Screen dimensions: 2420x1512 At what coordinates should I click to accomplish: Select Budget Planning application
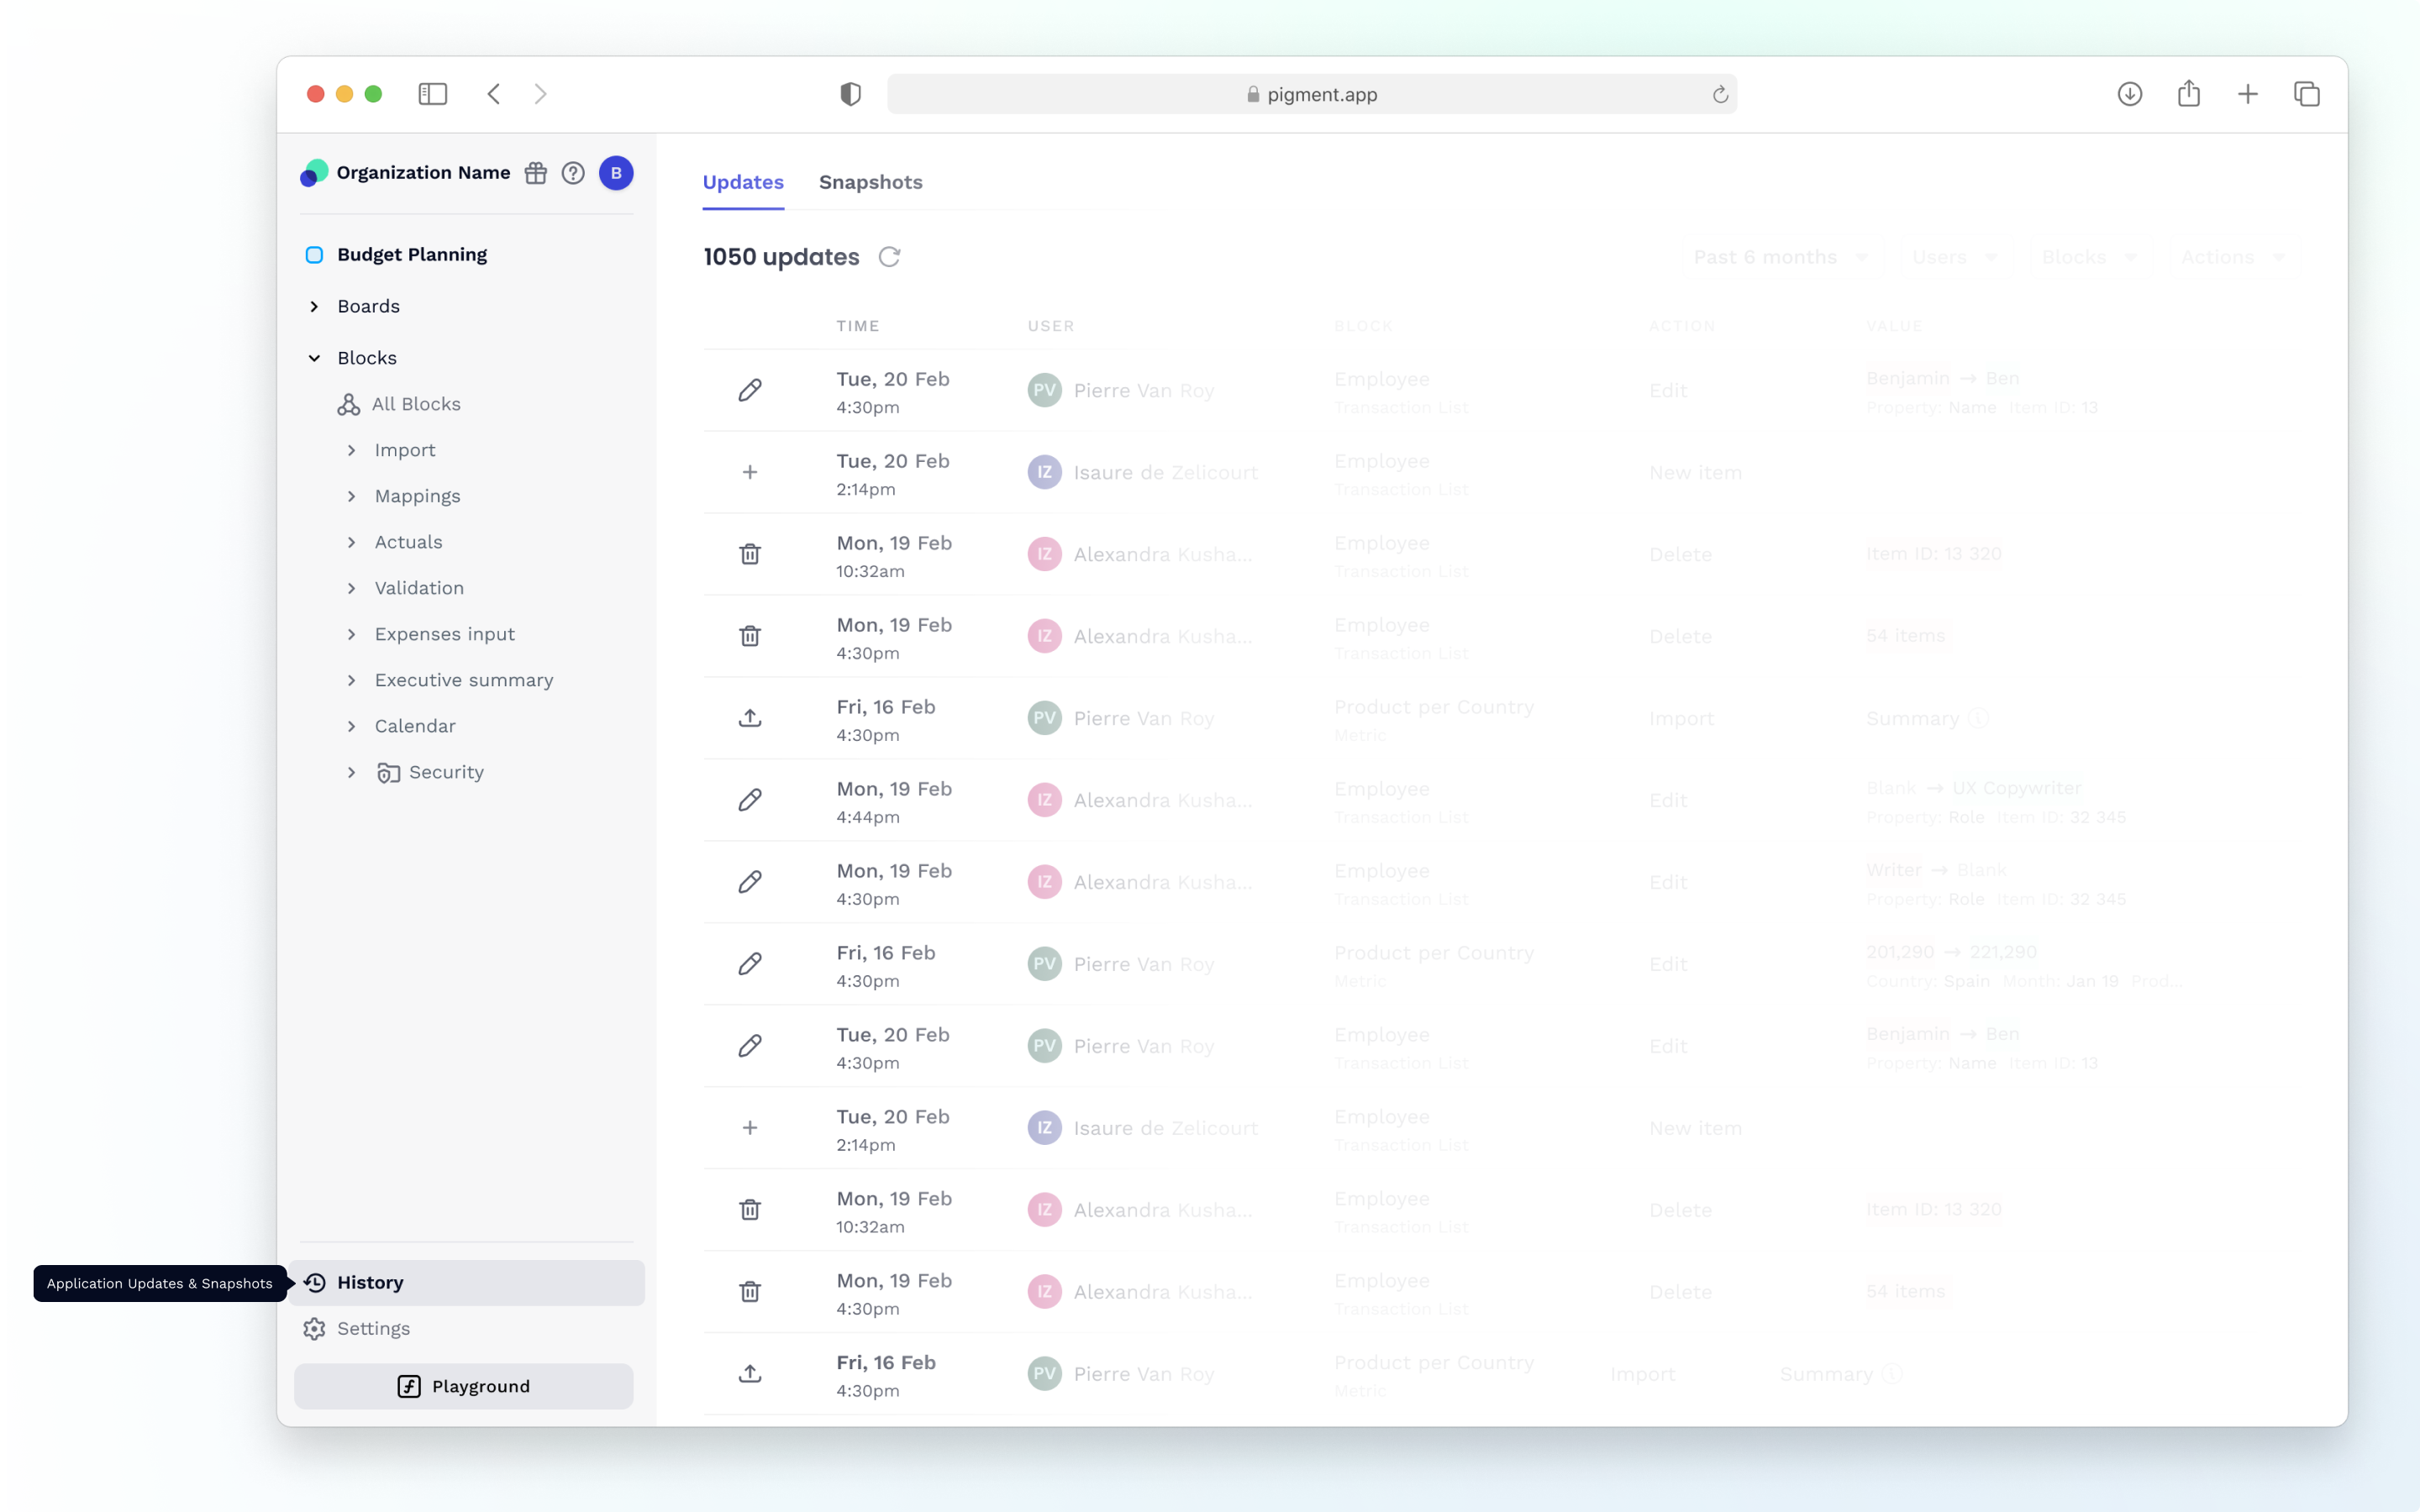412,255
